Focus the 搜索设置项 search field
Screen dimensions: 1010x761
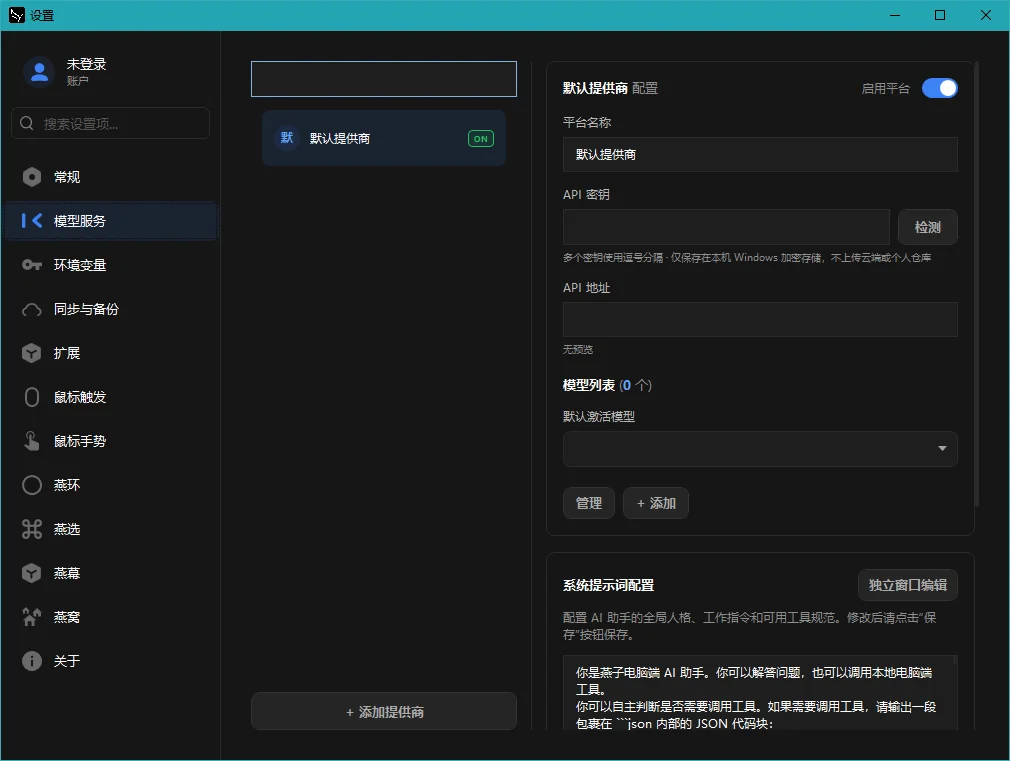111,123
